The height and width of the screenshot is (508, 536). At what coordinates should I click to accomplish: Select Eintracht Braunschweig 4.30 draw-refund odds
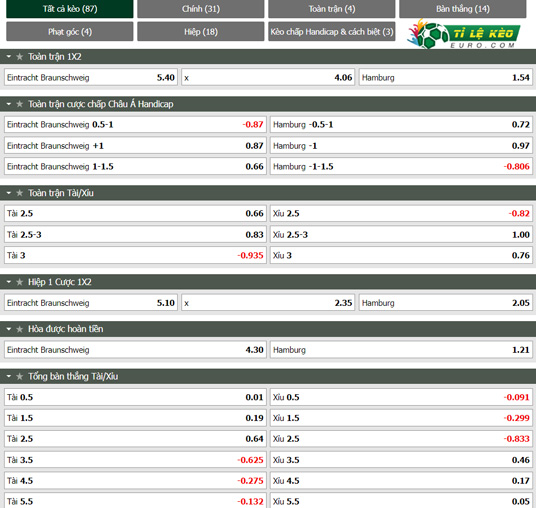[x=135, y=350]
